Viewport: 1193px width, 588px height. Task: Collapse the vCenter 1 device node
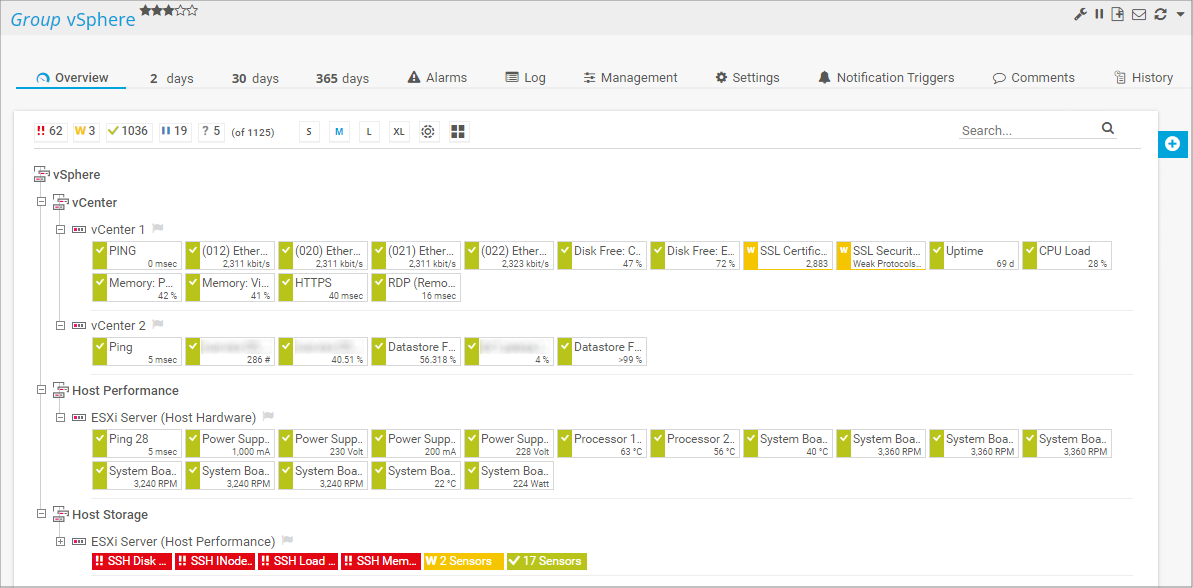(x=60, y=230)
